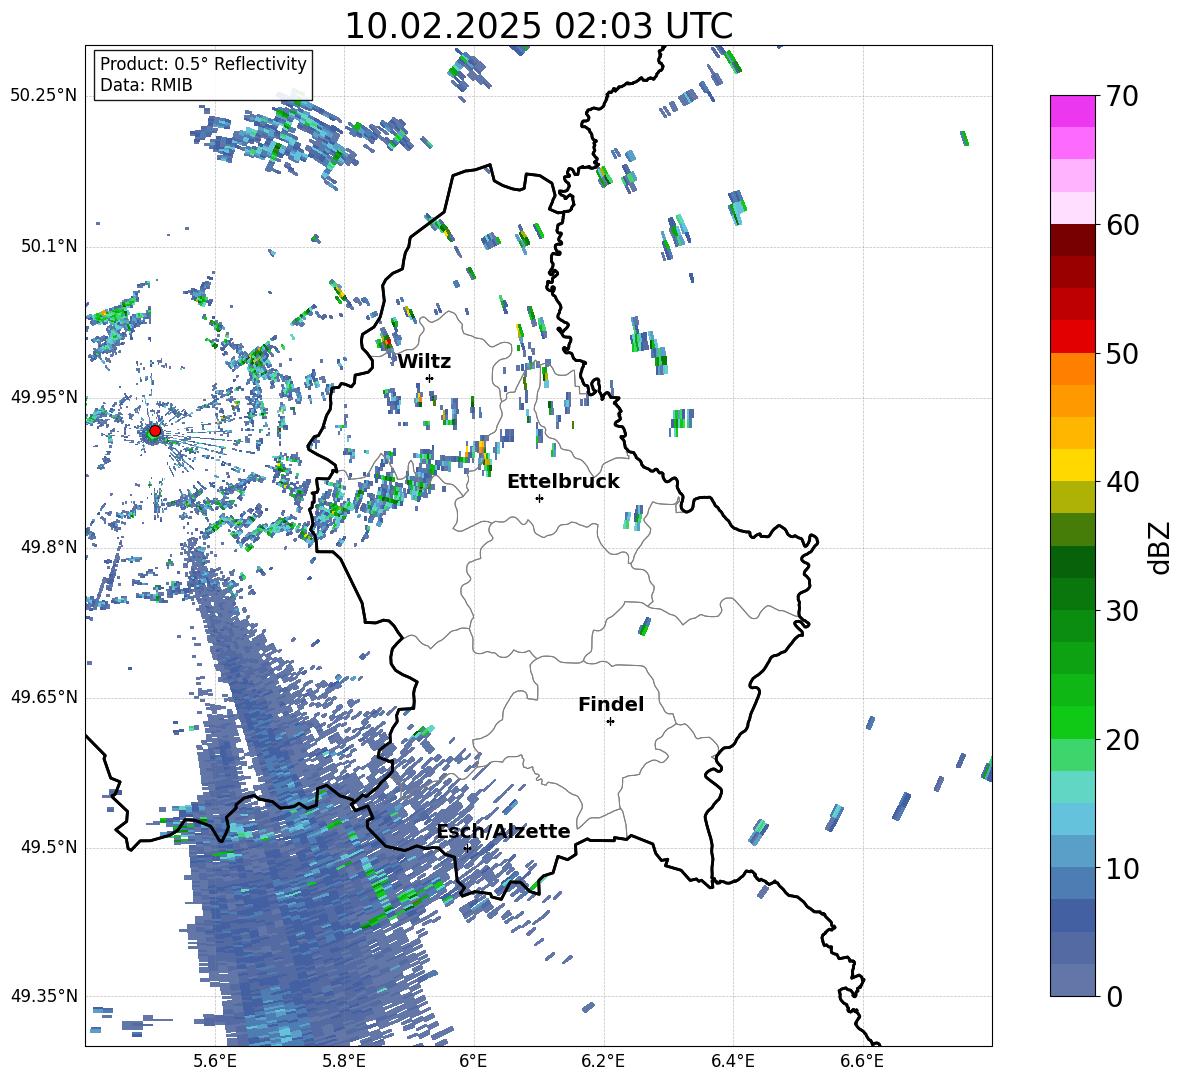Click the 6.4°E longitude label
This screenshot has height=1081, width=1184.
(733, 1061)
